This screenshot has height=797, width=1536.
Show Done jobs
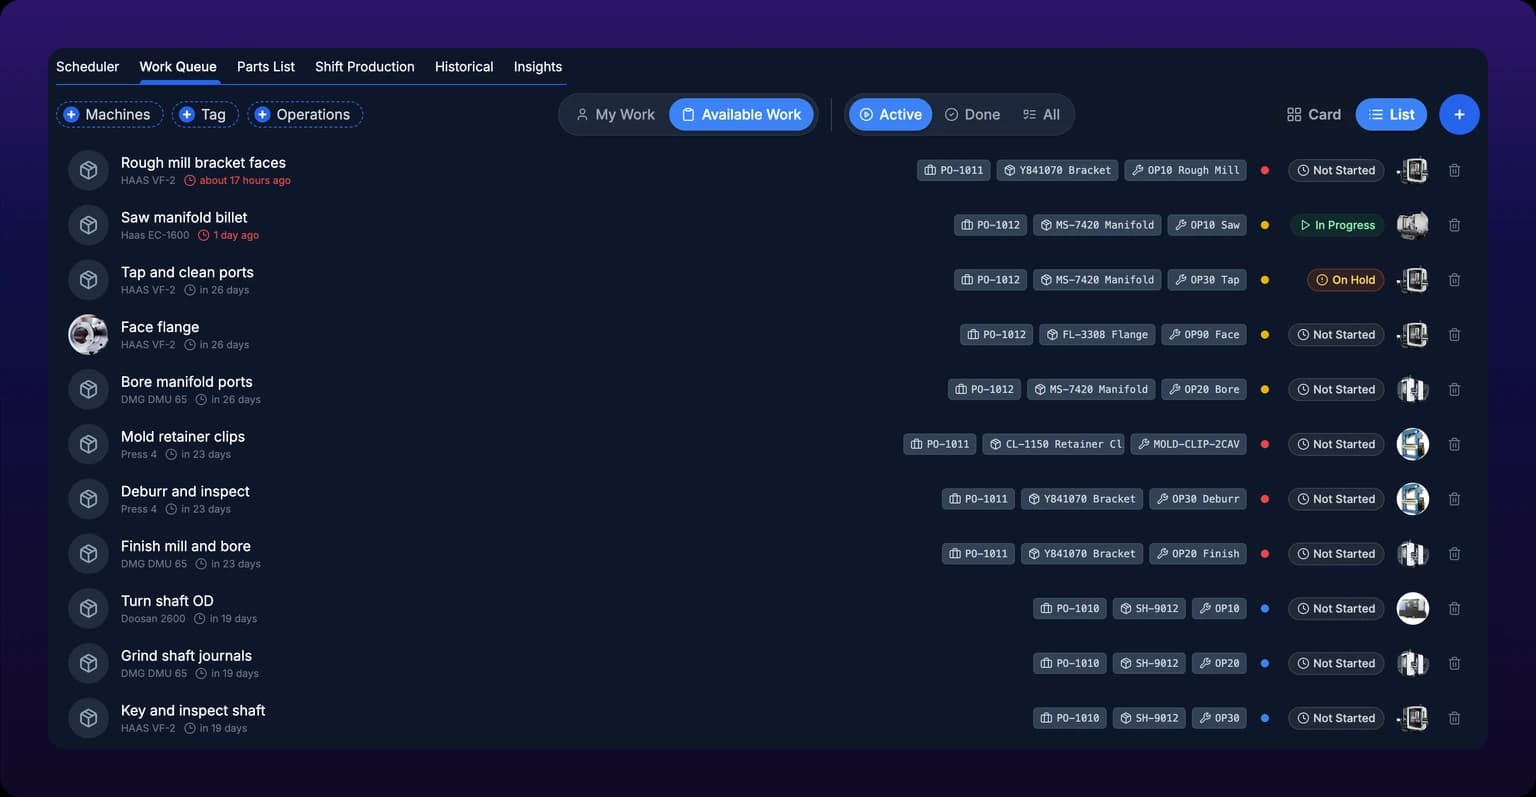(972, 115)
